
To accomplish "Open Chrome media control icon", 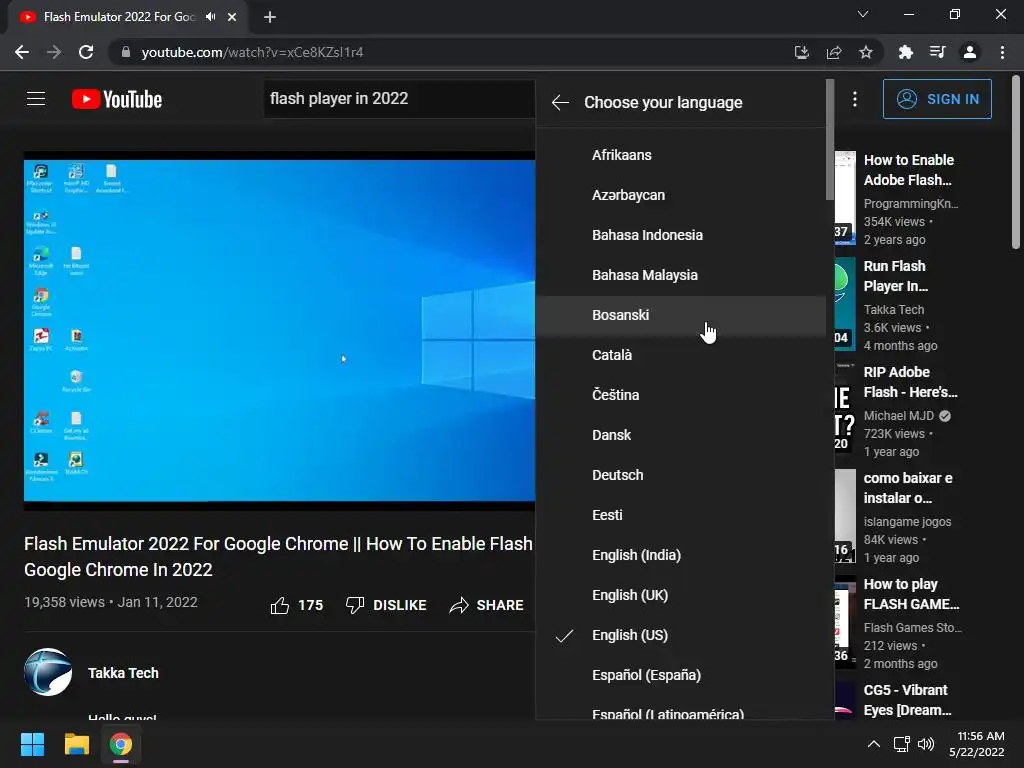I will [x=938, y=52].
